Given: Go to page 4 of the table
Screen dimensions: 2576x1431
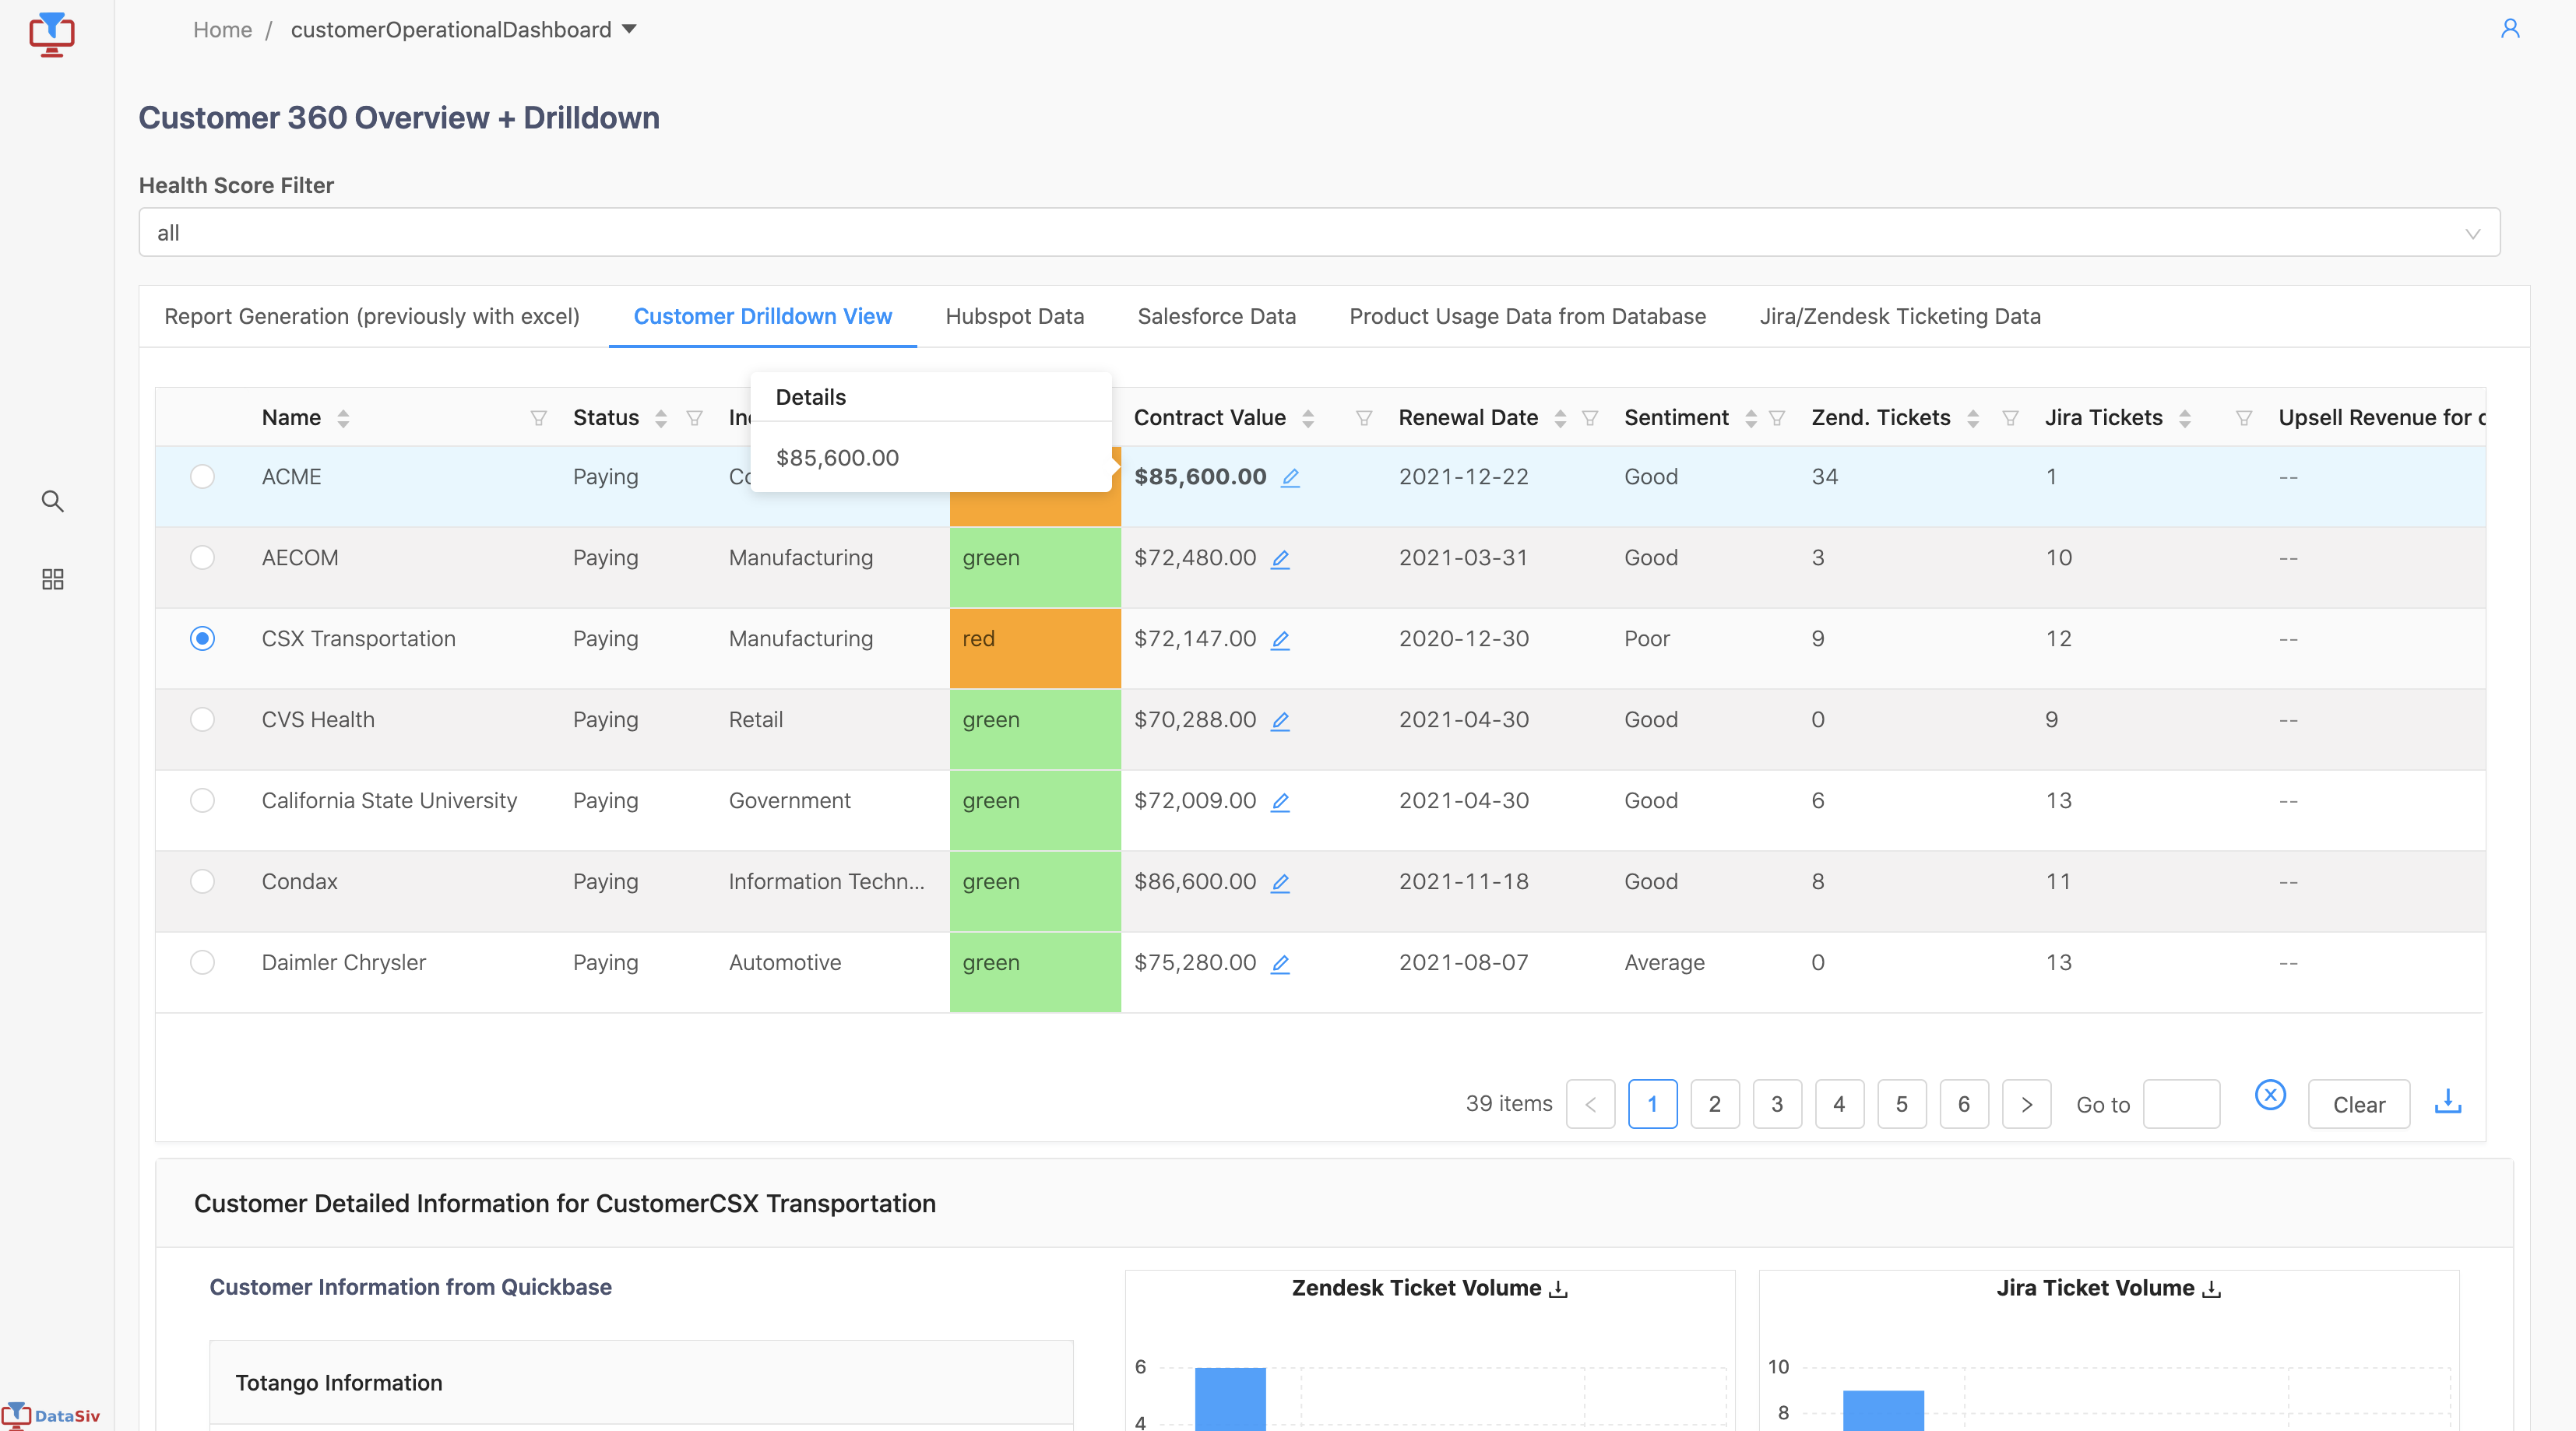Looking at the screenshot, I should point(1839,1105).
